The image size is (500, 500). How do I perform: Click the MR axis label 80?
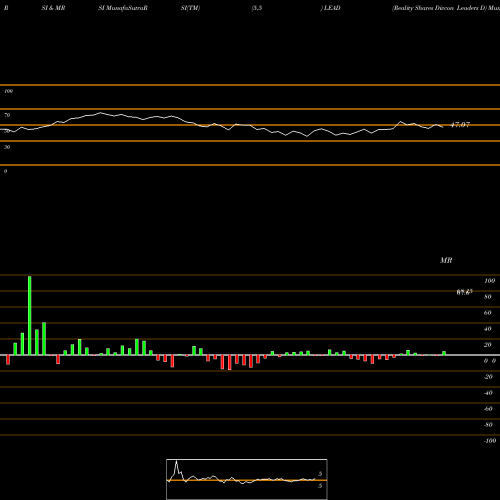488,297
